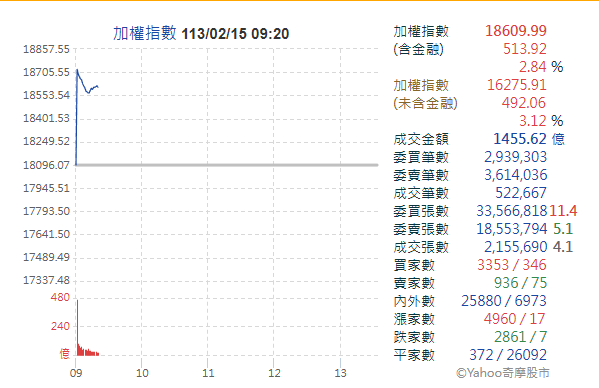Click the gray previous-close reference line

point(227,165)
